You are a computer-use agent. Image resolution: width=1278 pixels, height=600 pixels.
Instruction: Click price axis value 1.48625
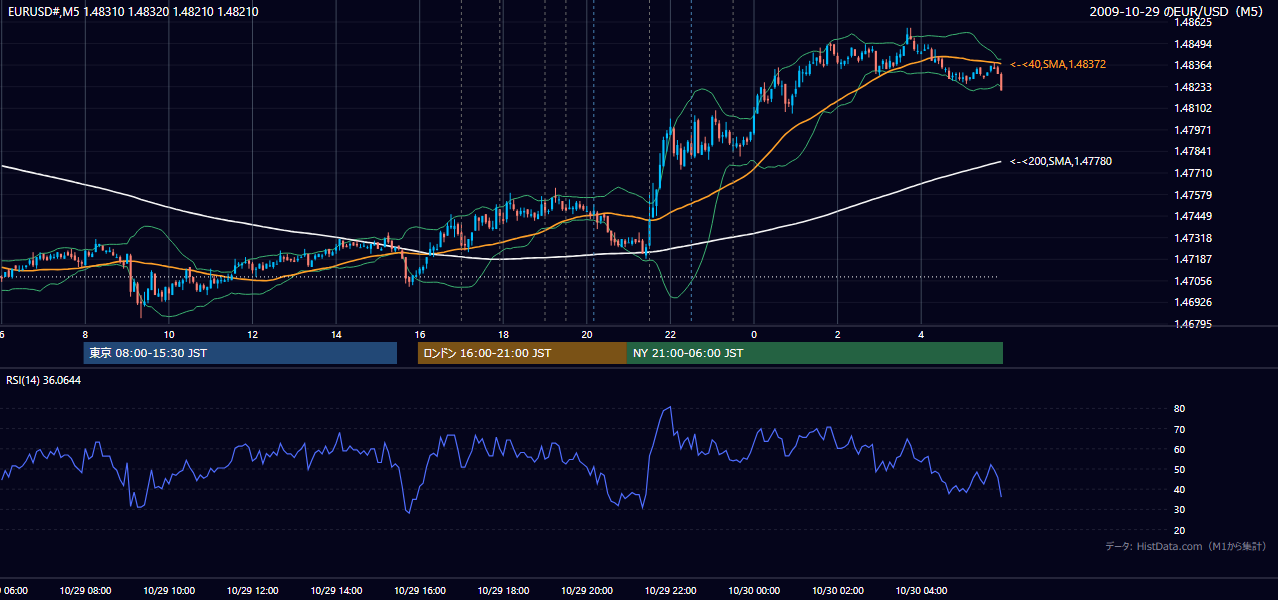[1195, 22]
